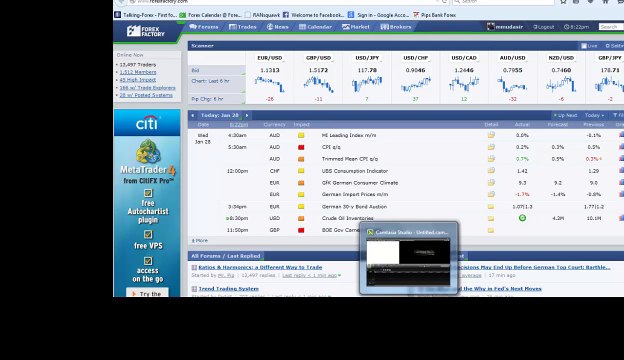Open the AUD/USD mini chart
Screen dimensions: 624x360
tap(512, 84)
